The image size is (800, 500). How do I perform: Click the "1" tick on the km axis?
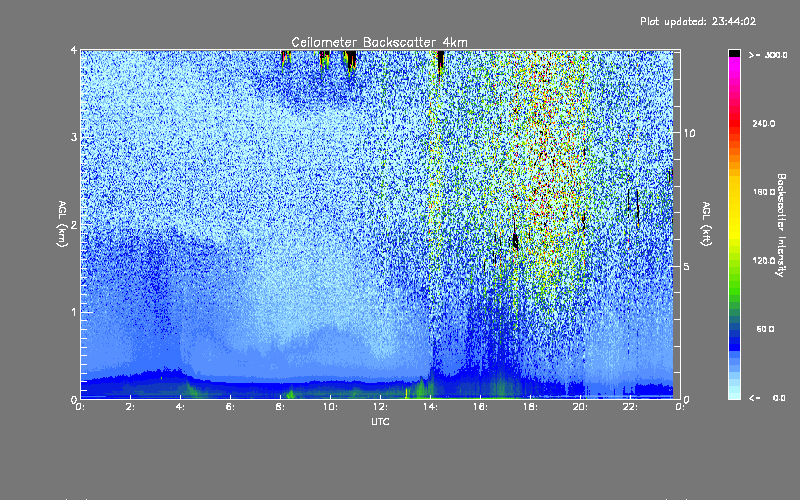tap(74, 312)
